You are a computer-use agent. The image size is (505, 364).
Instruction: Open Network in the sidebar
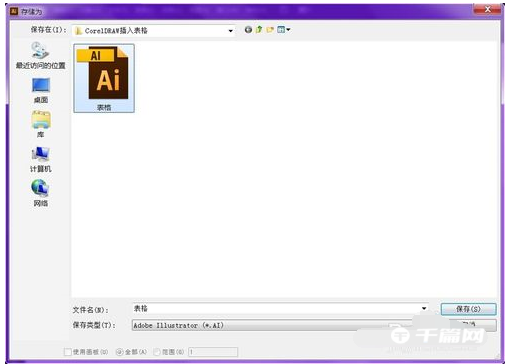point(40,193)
